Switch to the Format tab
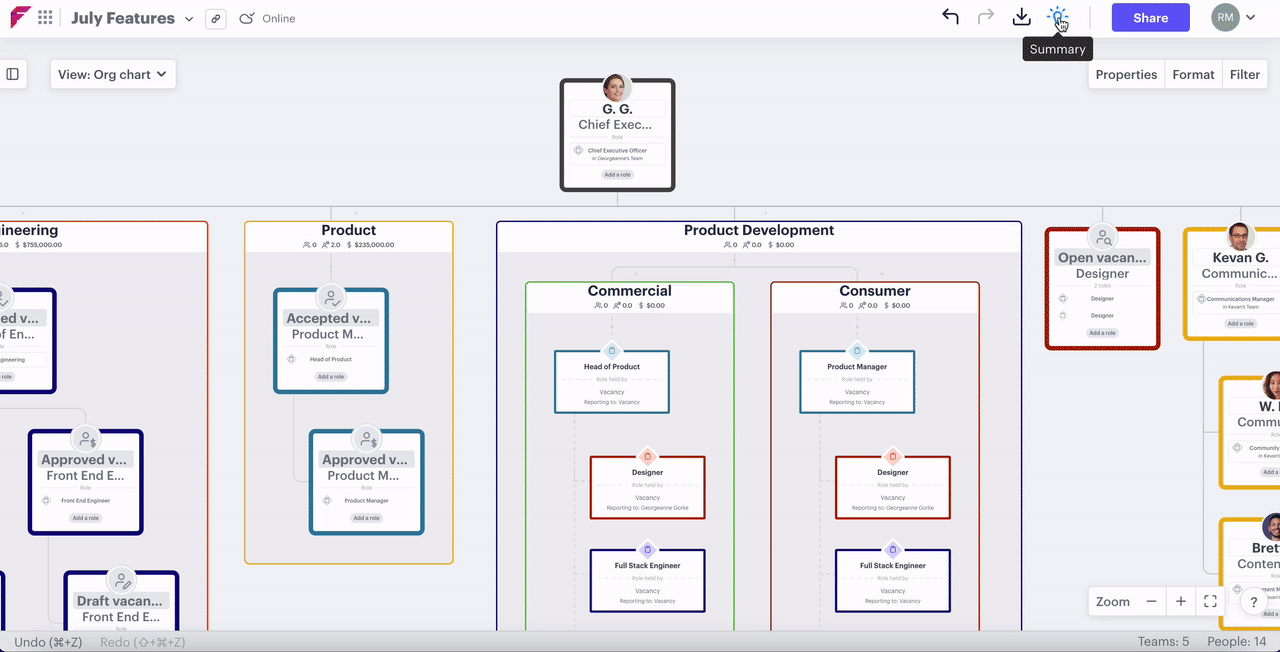Screen dimensions: 1280x652 click(1193, 74)
